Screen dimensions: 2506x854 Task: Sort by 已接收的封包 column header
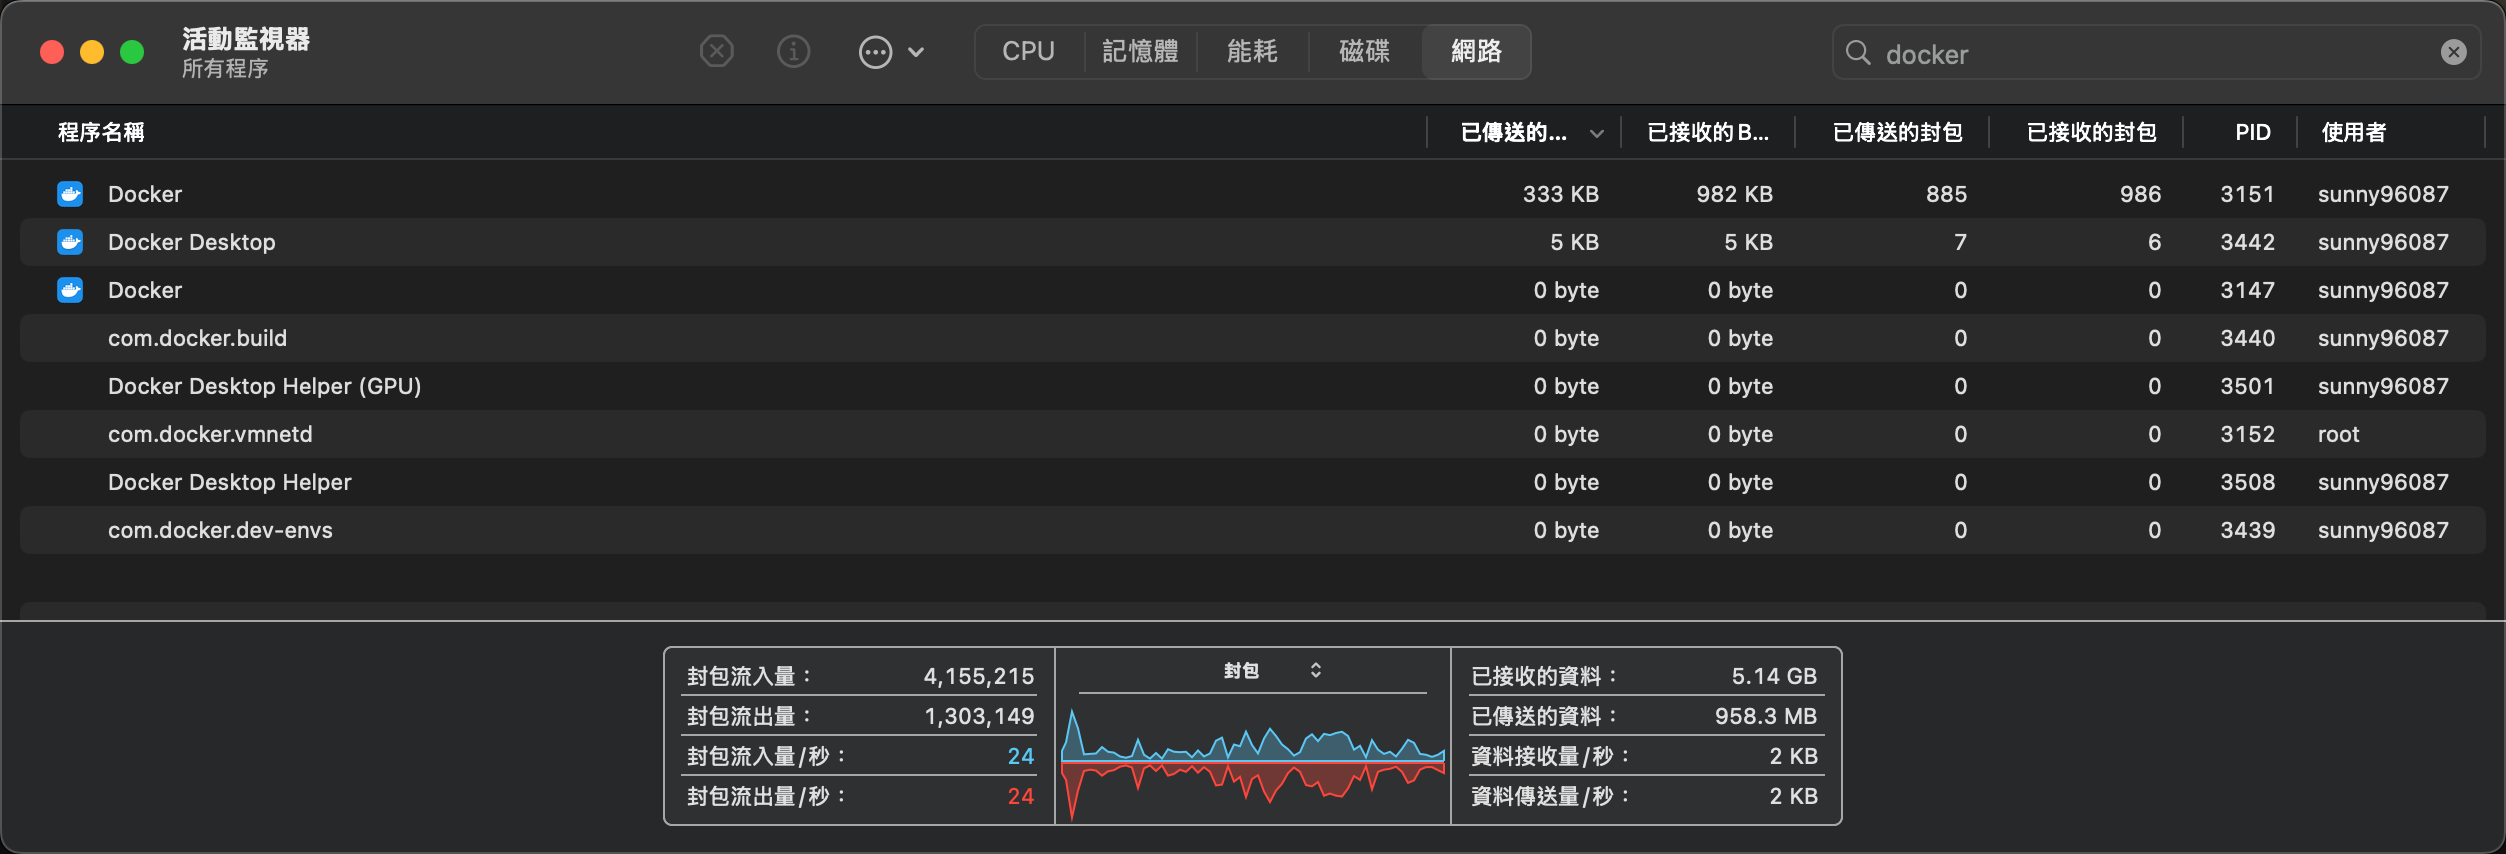(x=2091, y=132)
